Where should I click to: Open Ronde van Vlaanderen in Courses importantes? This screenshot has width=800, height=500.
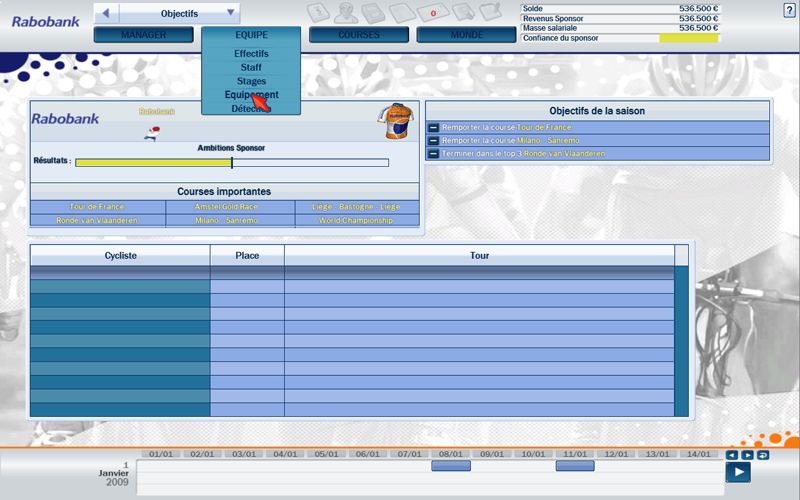point(97,220)
